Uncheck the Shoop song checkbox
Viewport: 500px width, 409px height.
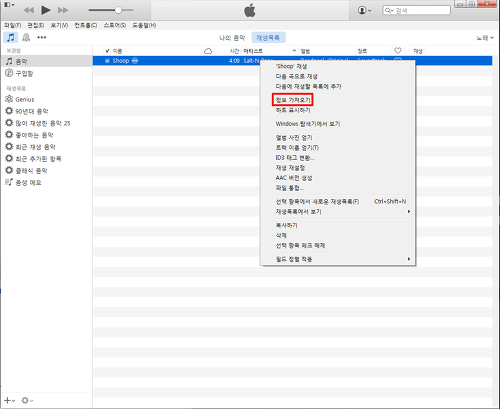pos(107,61)
